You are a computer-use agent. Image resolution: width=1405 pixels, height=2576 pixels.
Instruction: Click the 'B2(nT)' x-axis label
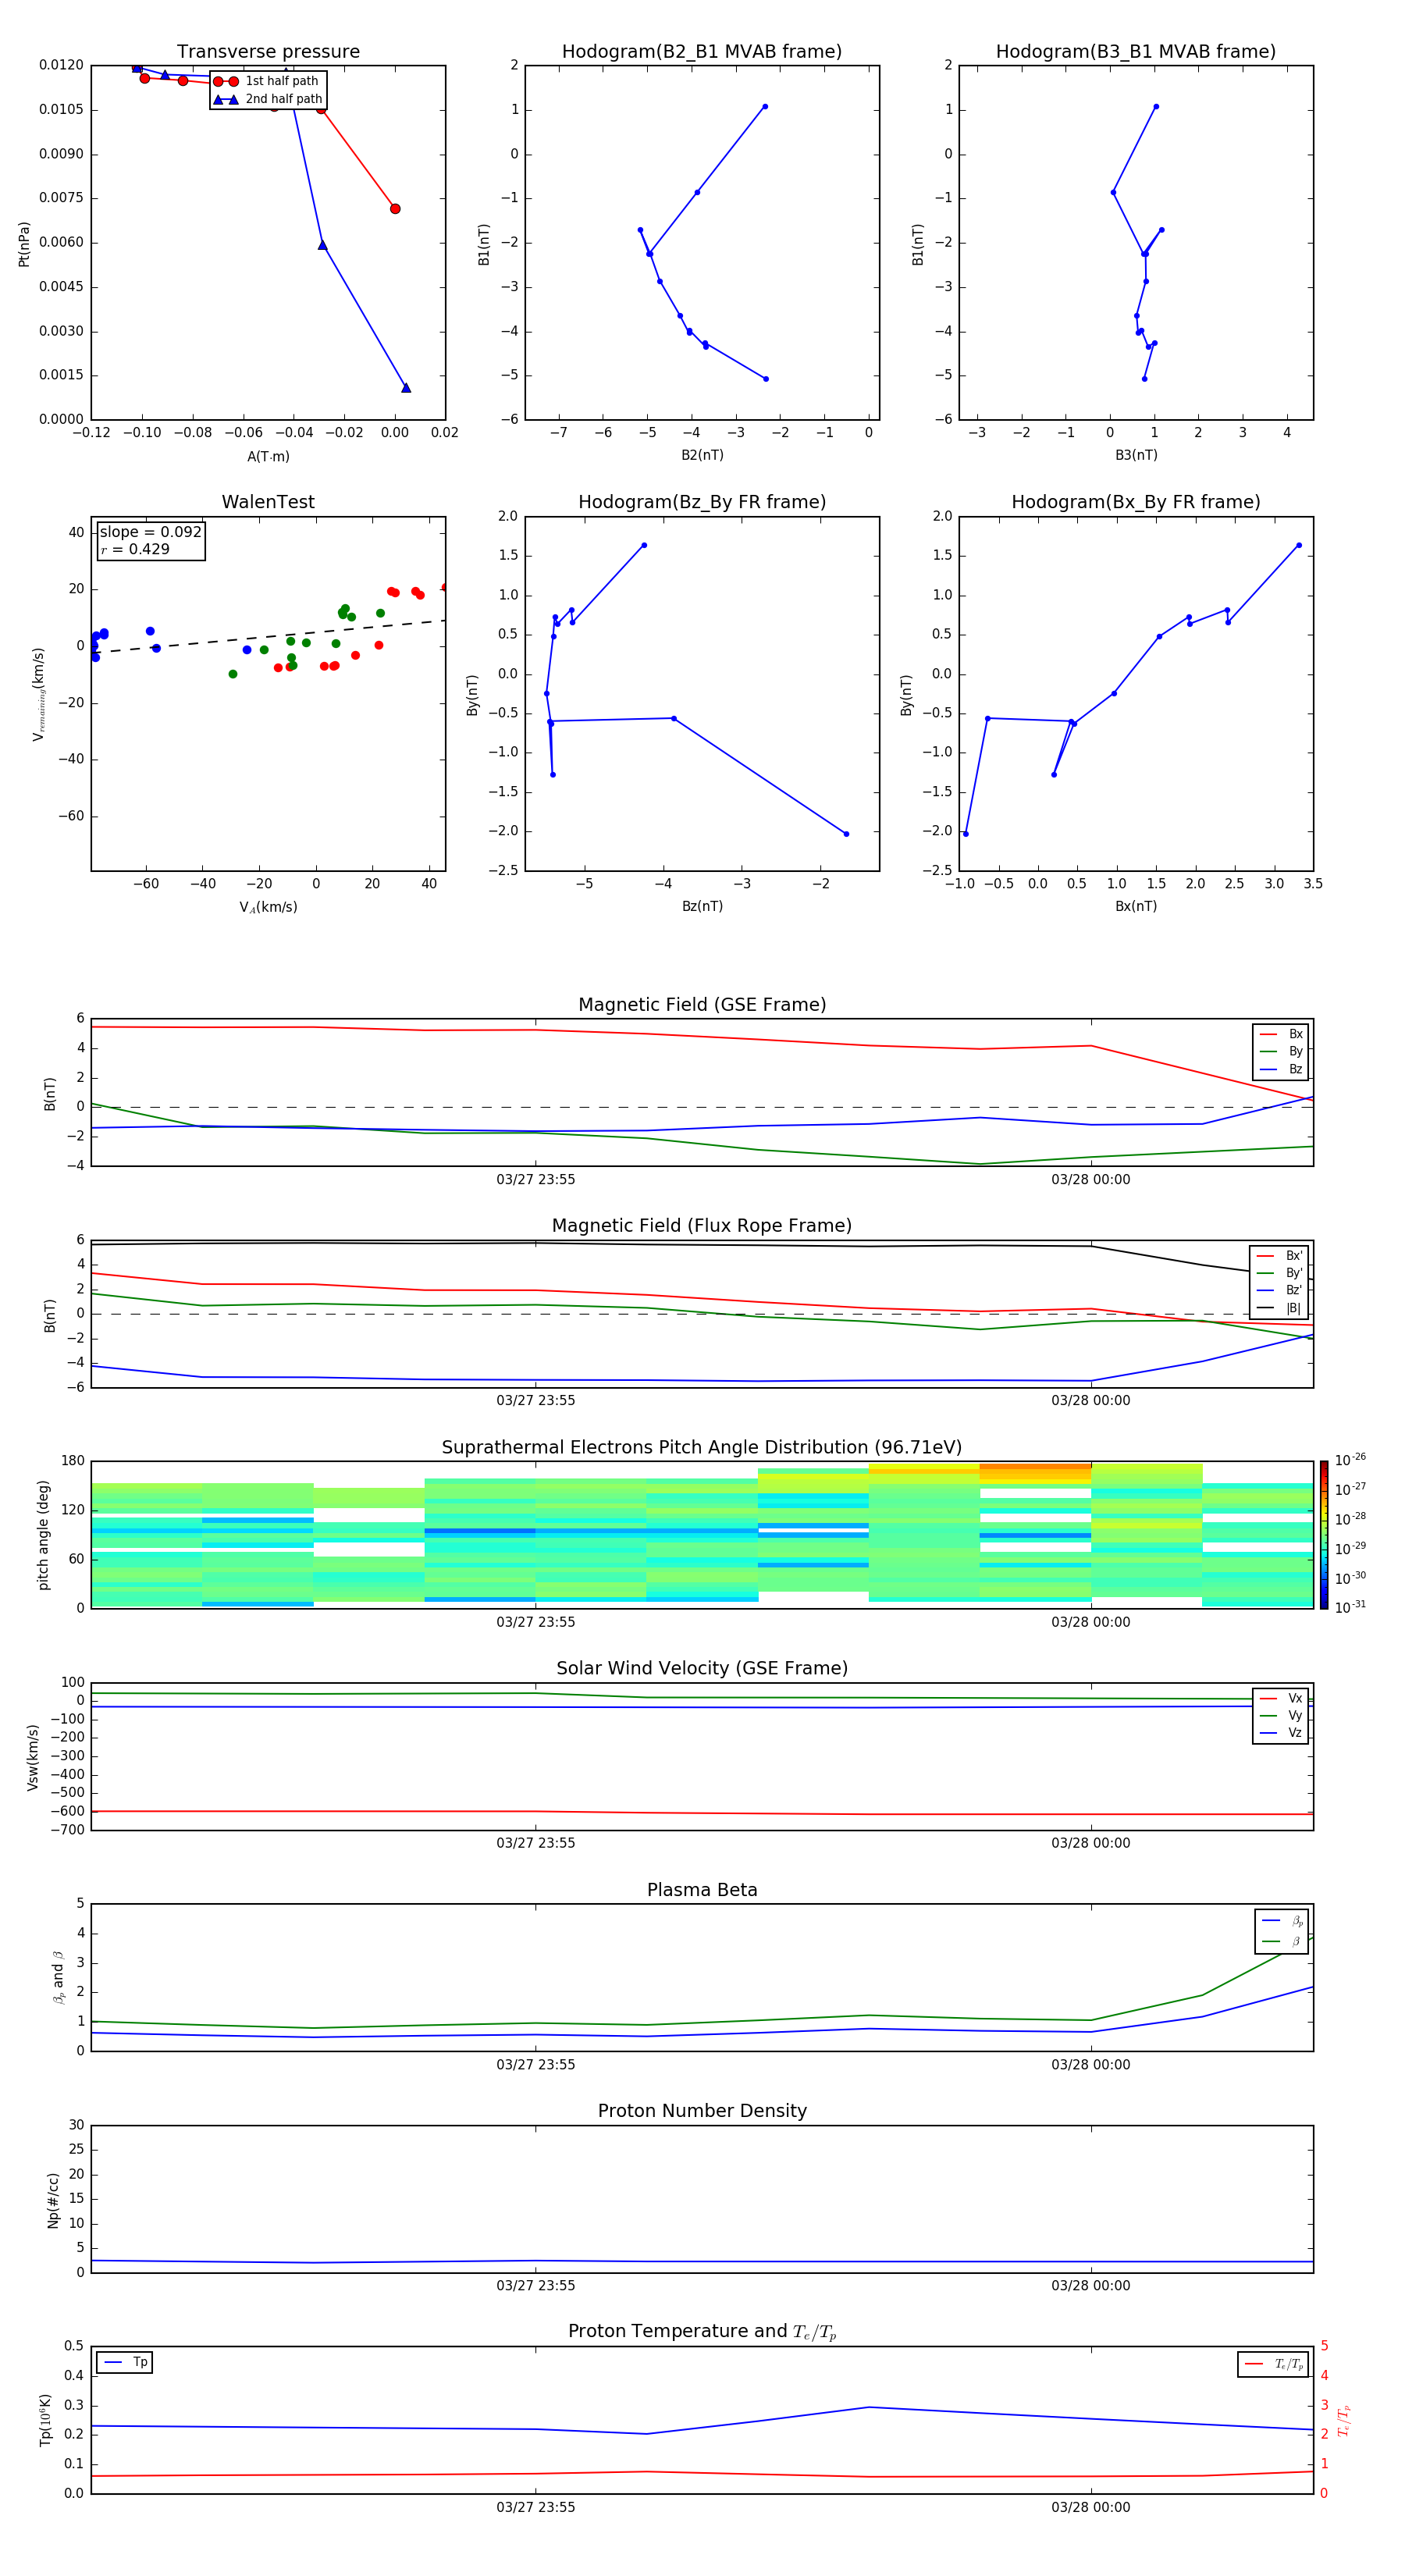click(x=702, y=455)
